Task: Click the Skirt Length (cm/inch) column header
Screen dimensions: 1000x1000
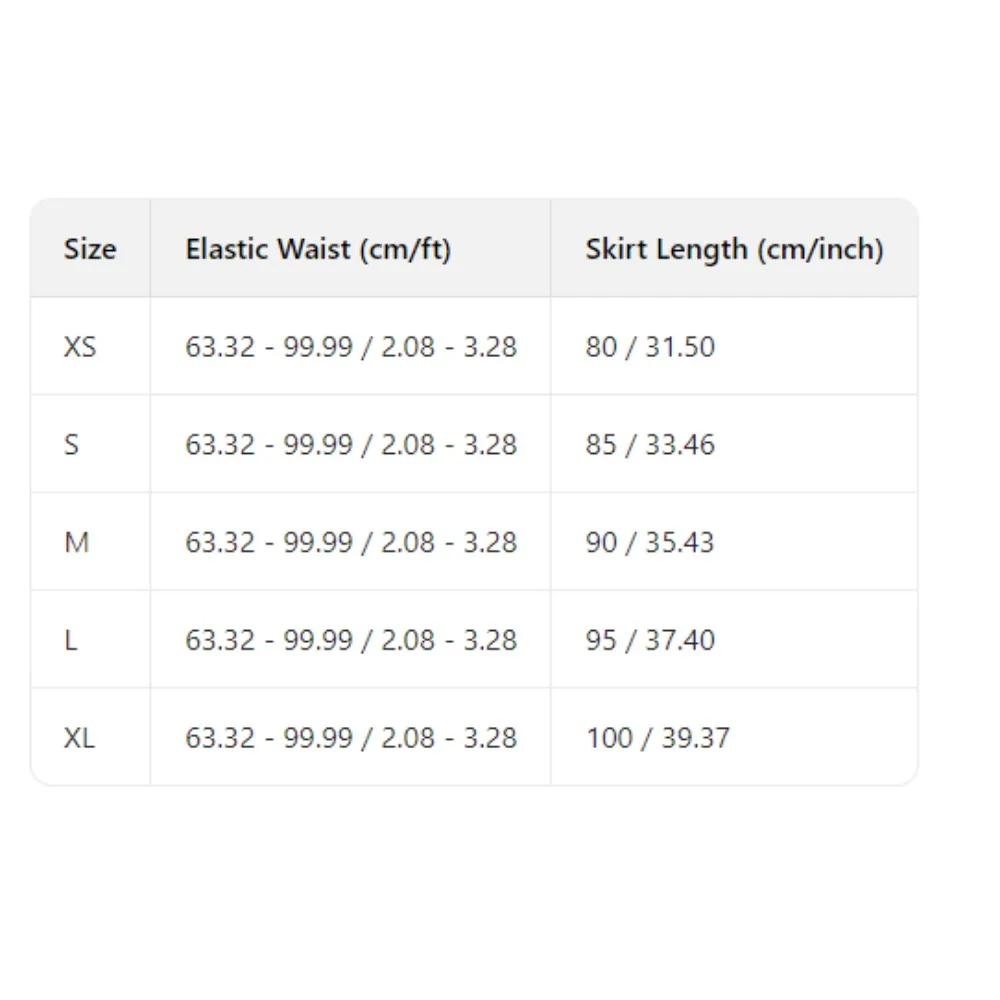Action: click(734, 249)
